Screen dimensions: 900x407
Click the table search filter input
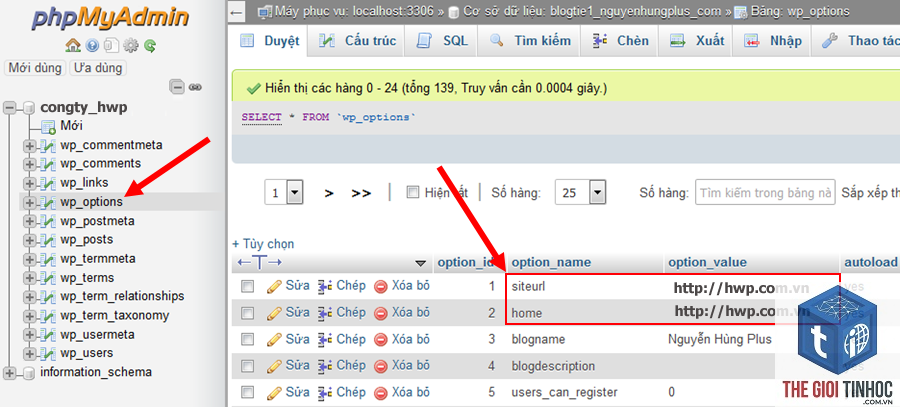pos(765,192)
